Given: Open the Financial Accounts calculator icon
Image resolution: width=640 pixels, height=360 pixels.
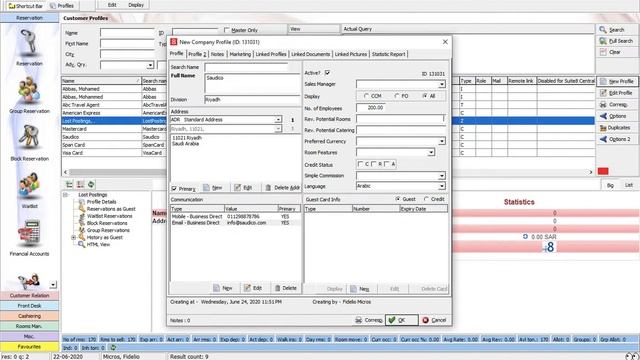Looking at the screenshot, I should tap(29, 233).
